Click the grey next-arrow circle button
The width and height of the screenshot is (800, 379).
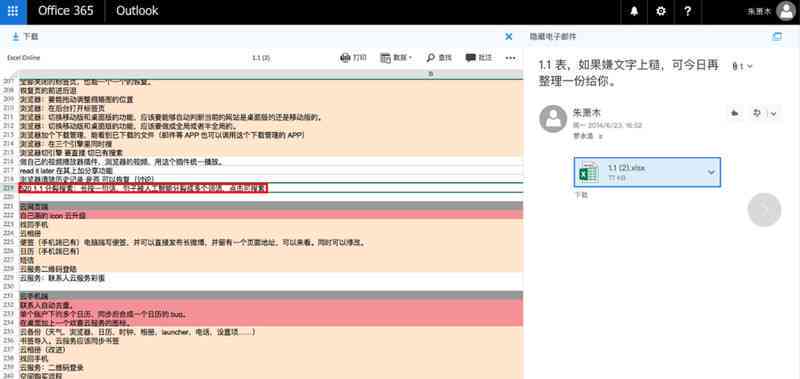tap(764, 210)
